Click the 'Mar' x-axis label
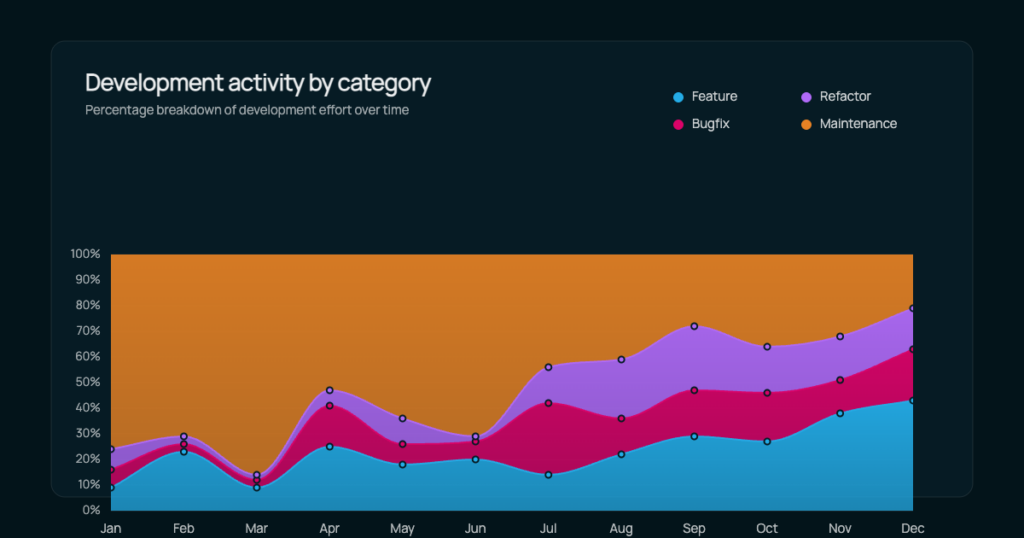Image resolution: width=1024 pixels, height=538 pixels. point(257,528)
